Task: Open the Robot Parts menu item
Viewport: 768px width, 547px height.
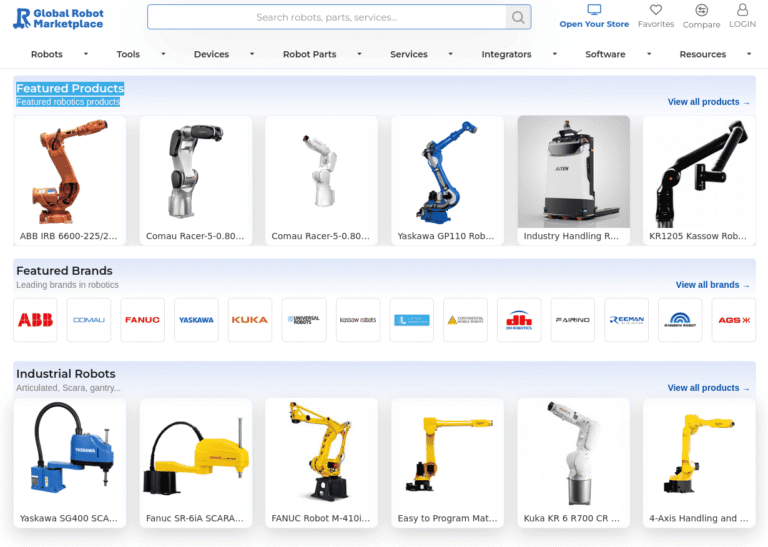Action: [x=310, y=54]
